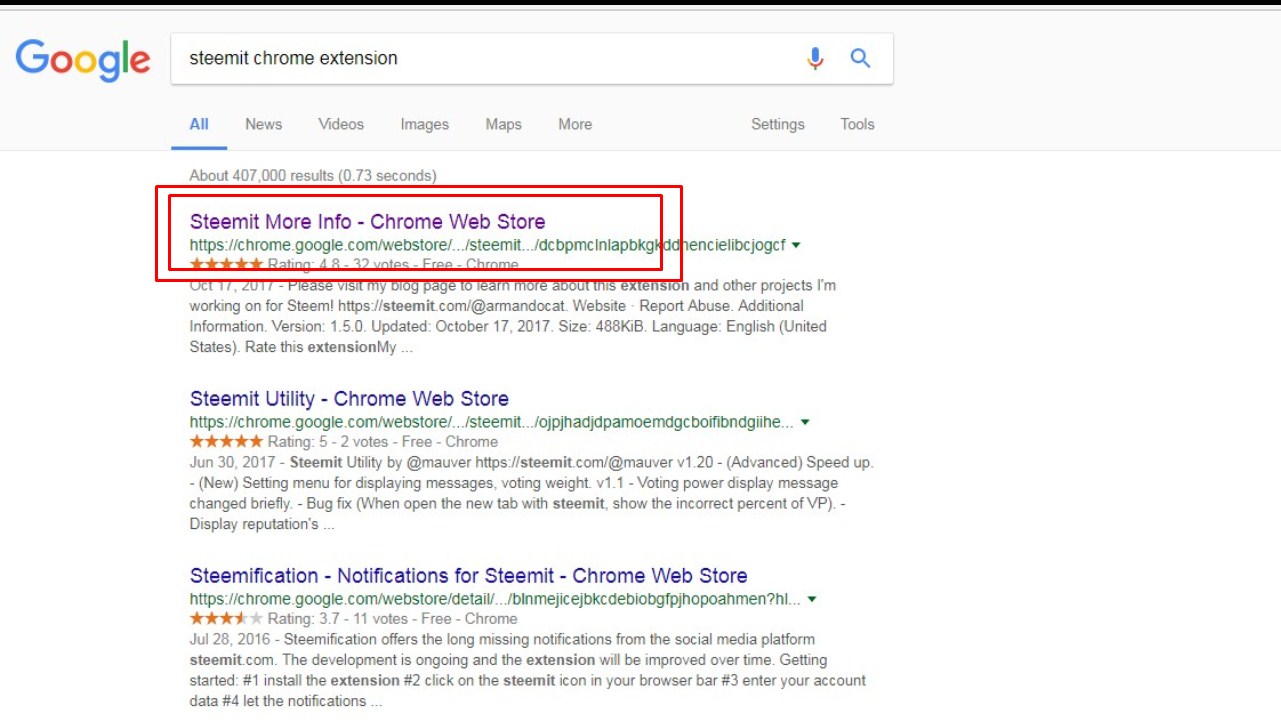The width and height of the screenshot is (1281, 720).
Task: Switch to the News tab
Action: pos(263,125)
